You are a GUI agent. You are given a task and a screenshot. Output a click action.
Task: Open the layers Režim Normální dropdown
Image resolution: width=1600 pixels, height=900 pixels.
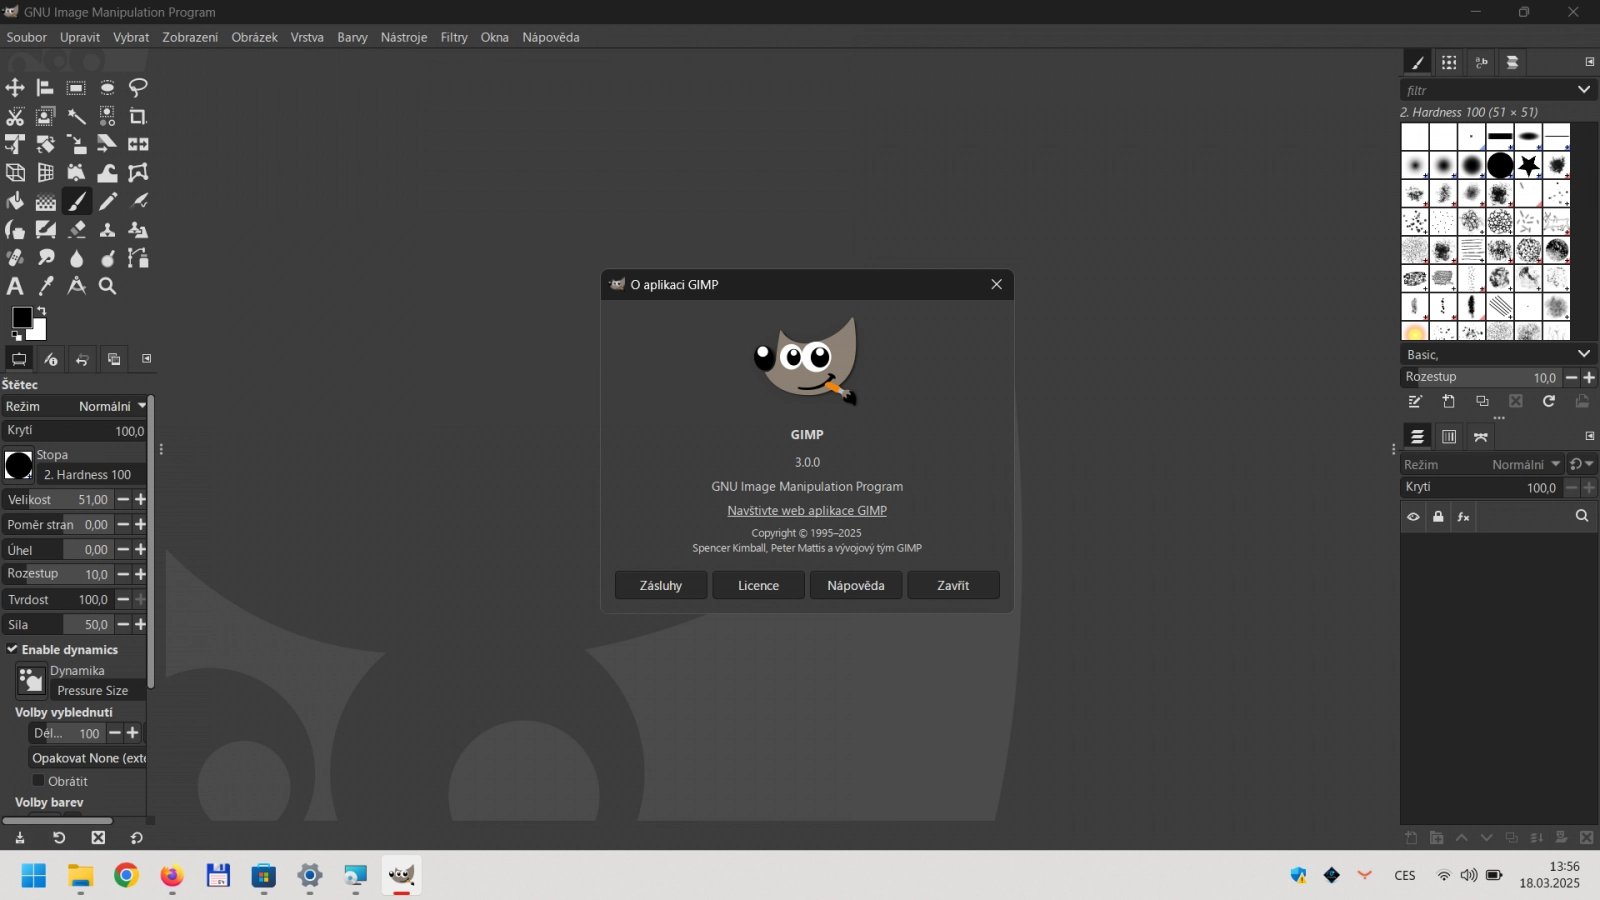[x=1482, y=464]
